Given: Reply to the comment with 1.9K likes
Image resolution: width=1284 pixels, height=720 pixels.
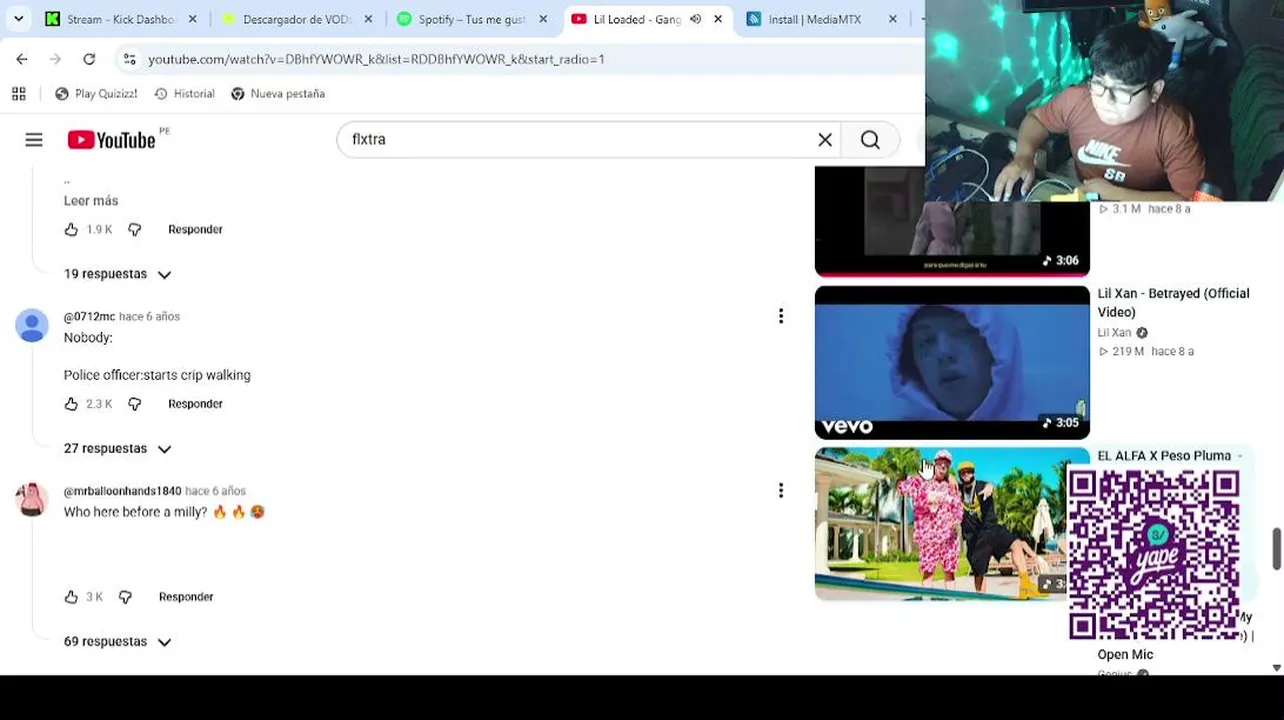Looking at the screenshot, I should (x=195, y=230).
